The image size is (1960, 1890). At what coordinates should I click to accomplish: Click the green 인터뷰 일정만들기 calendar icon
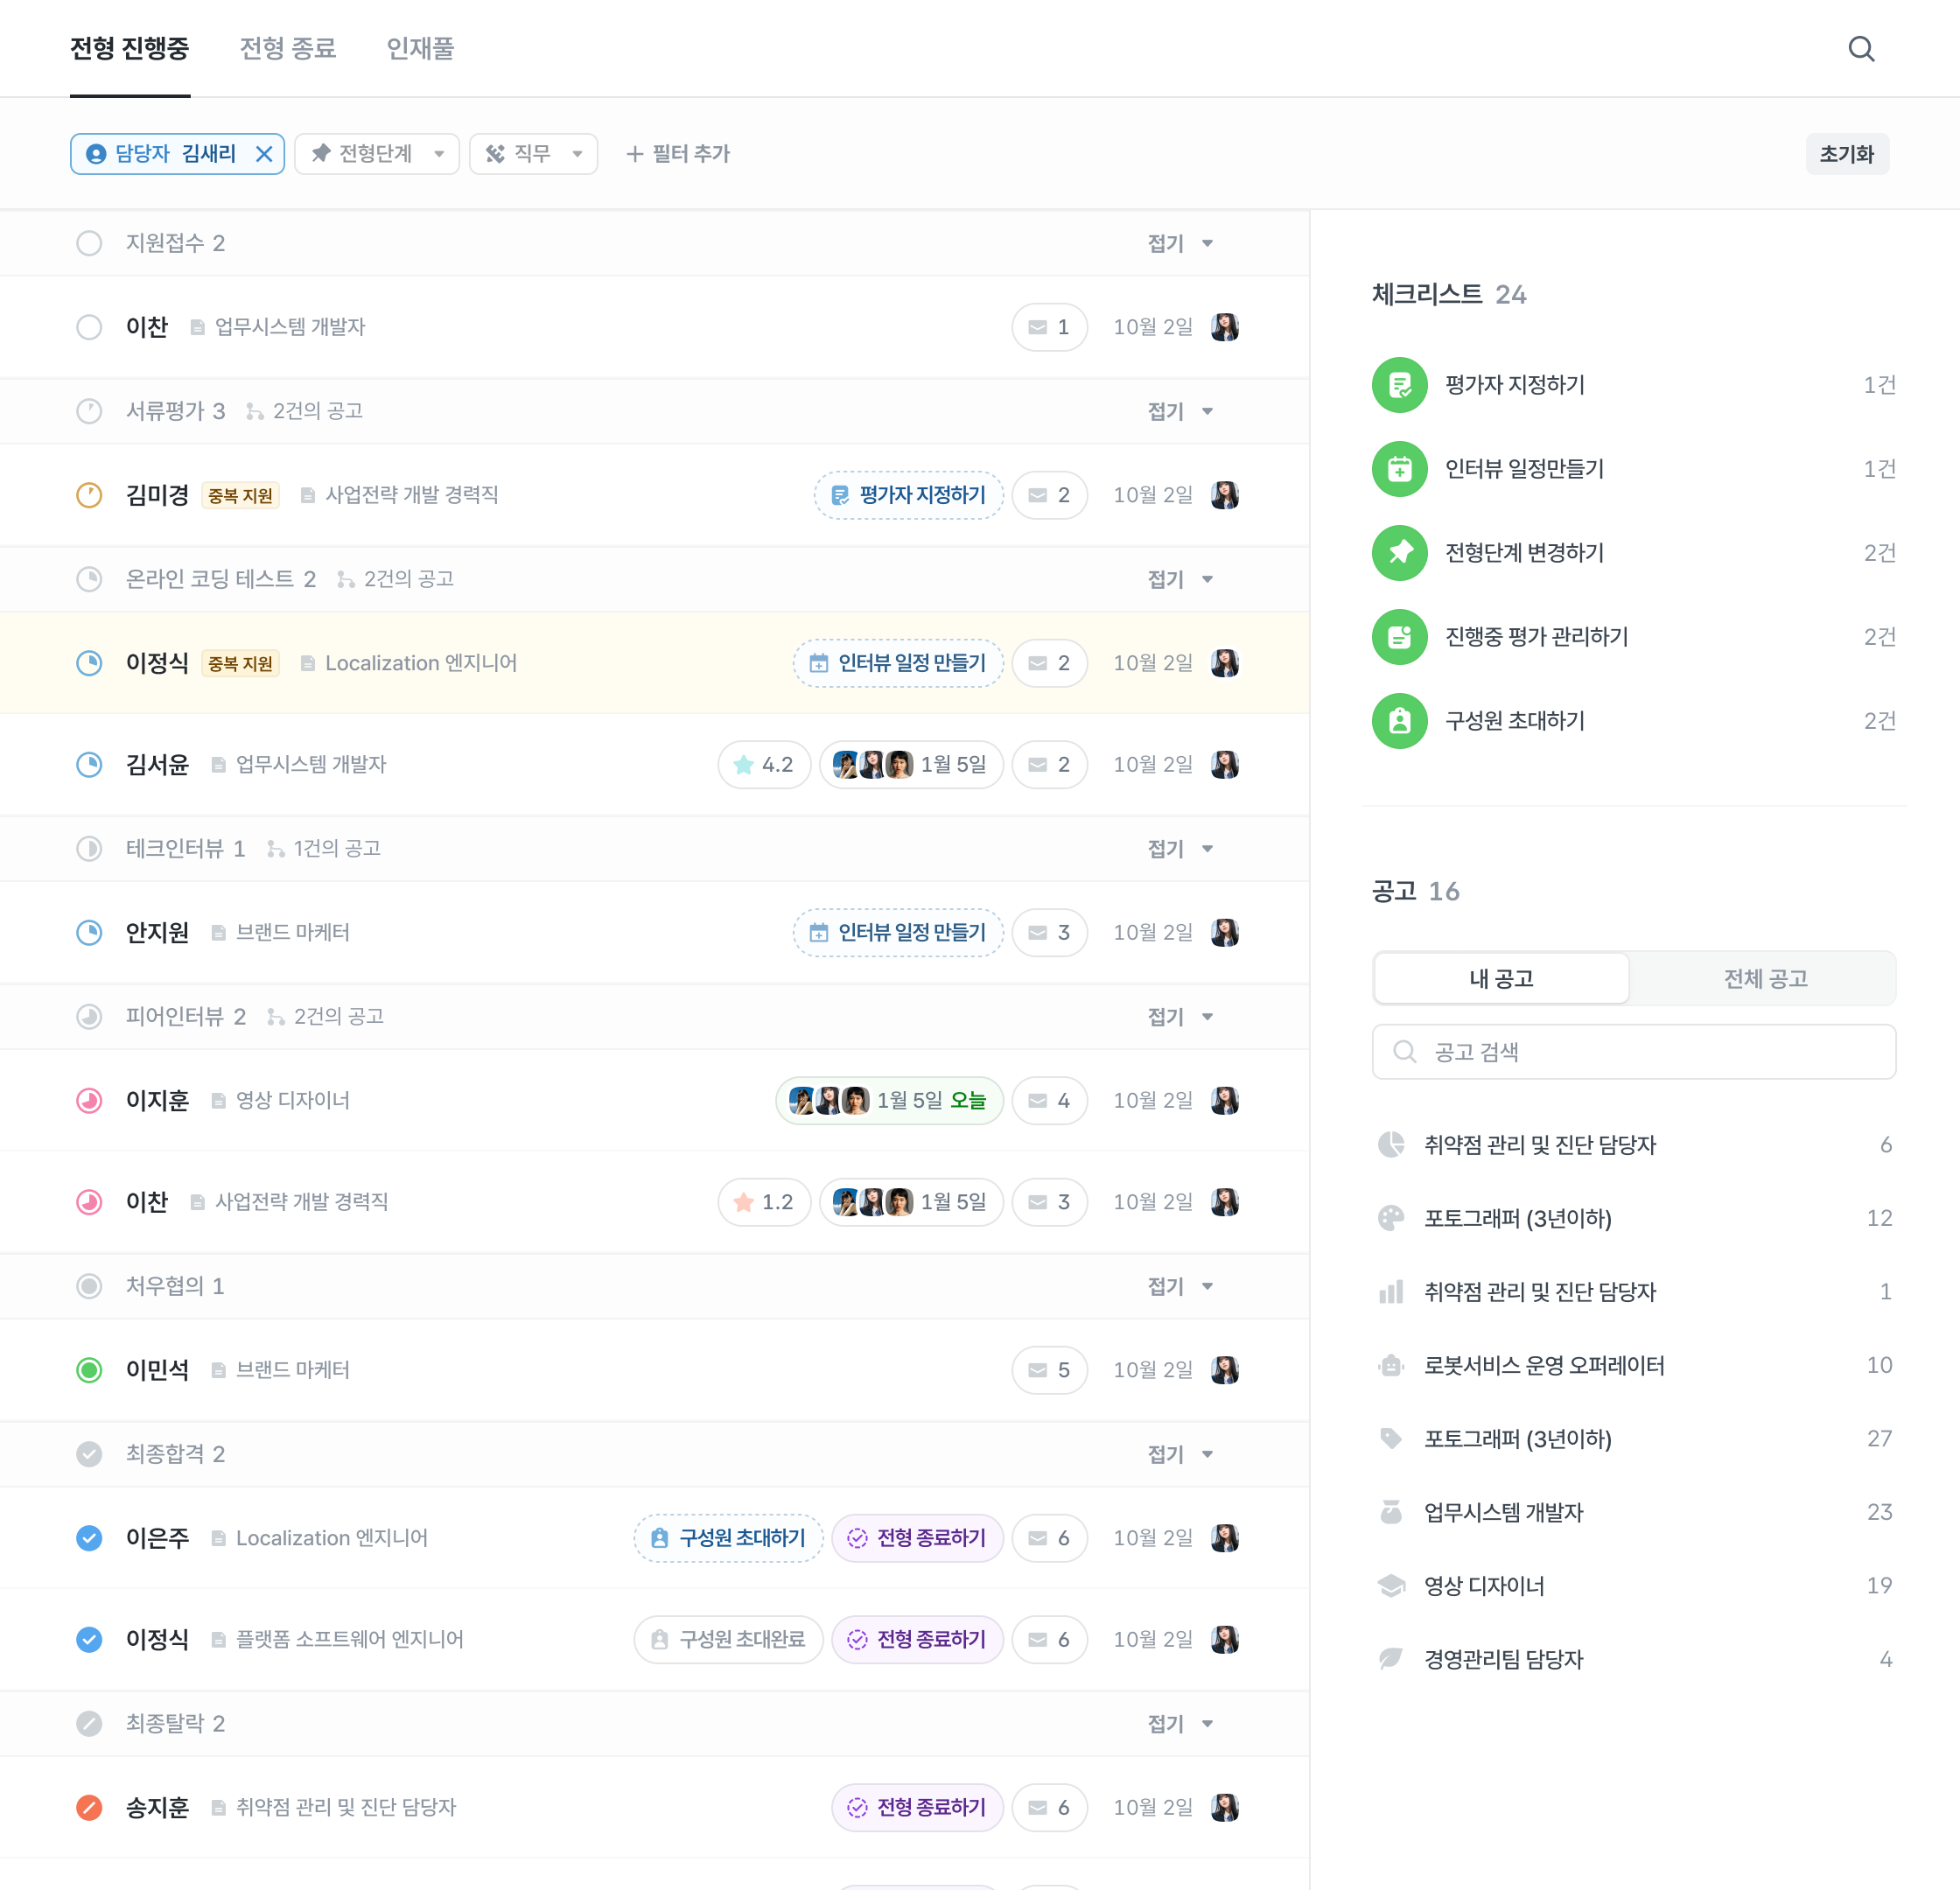point(1399,469)
